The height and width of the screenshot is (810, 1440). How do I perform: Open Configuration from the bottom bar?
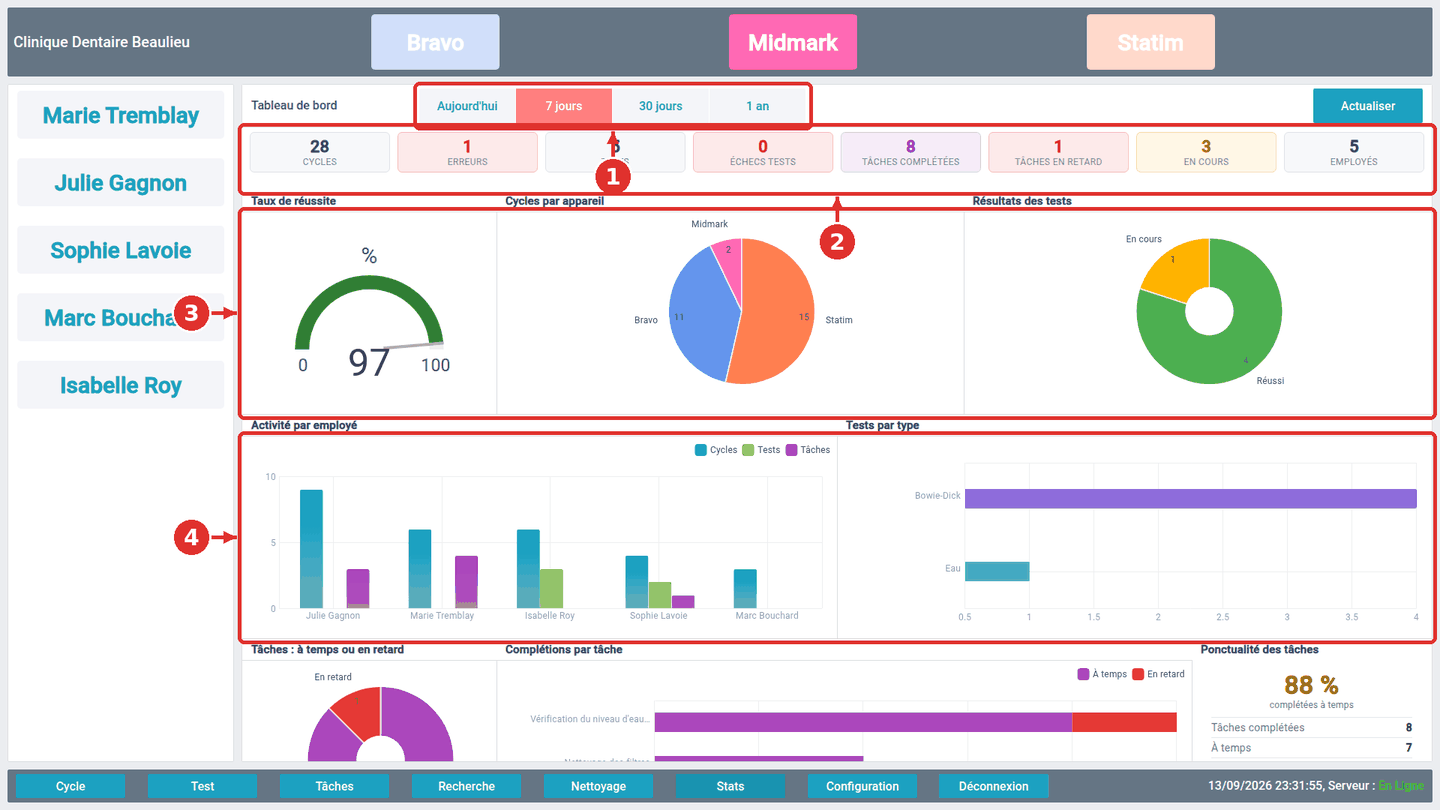[x=863, y=786]
